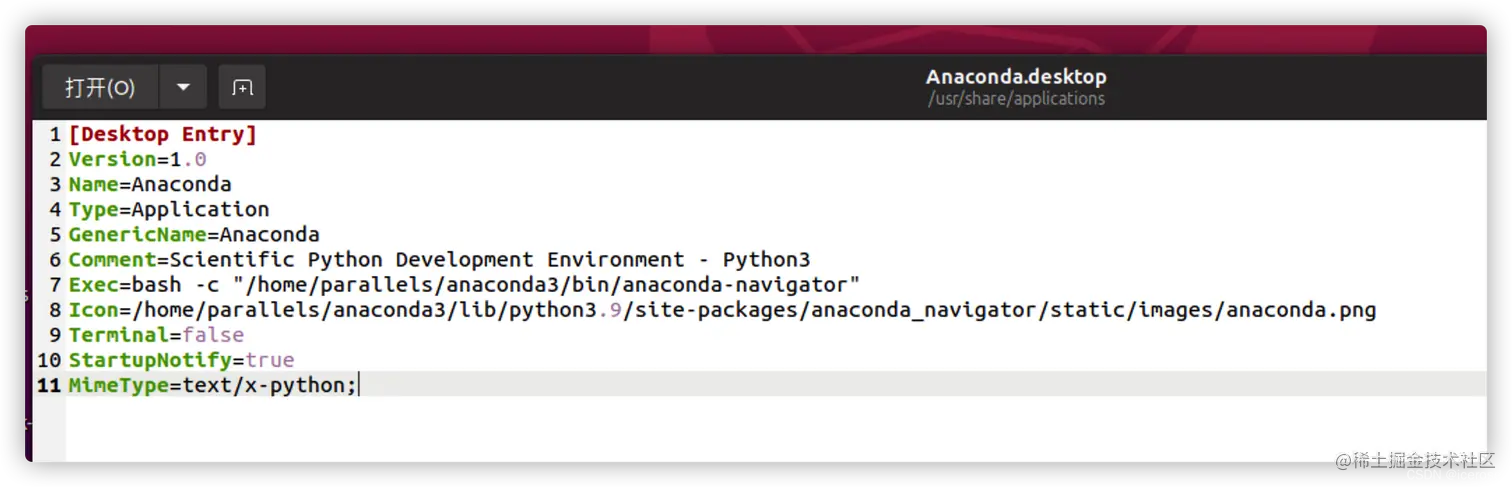This screenshot has width=1512, height=487.
Task: Click the 打开(O) open button
Action: (99, 88)
